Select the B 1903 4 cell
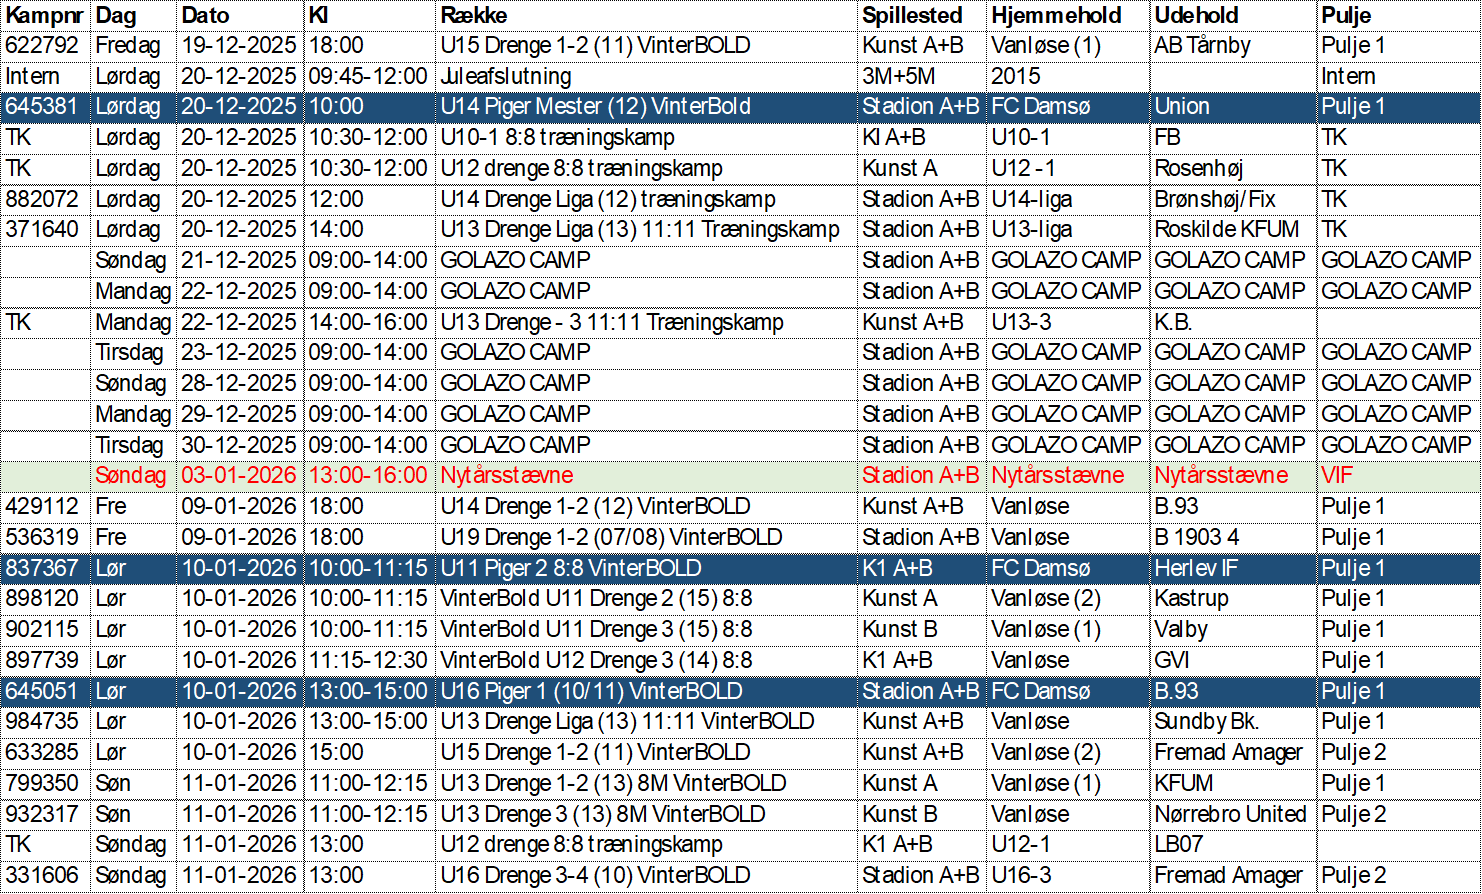The width and height of the screenshot is (1482, 894). click(1197, 537)
